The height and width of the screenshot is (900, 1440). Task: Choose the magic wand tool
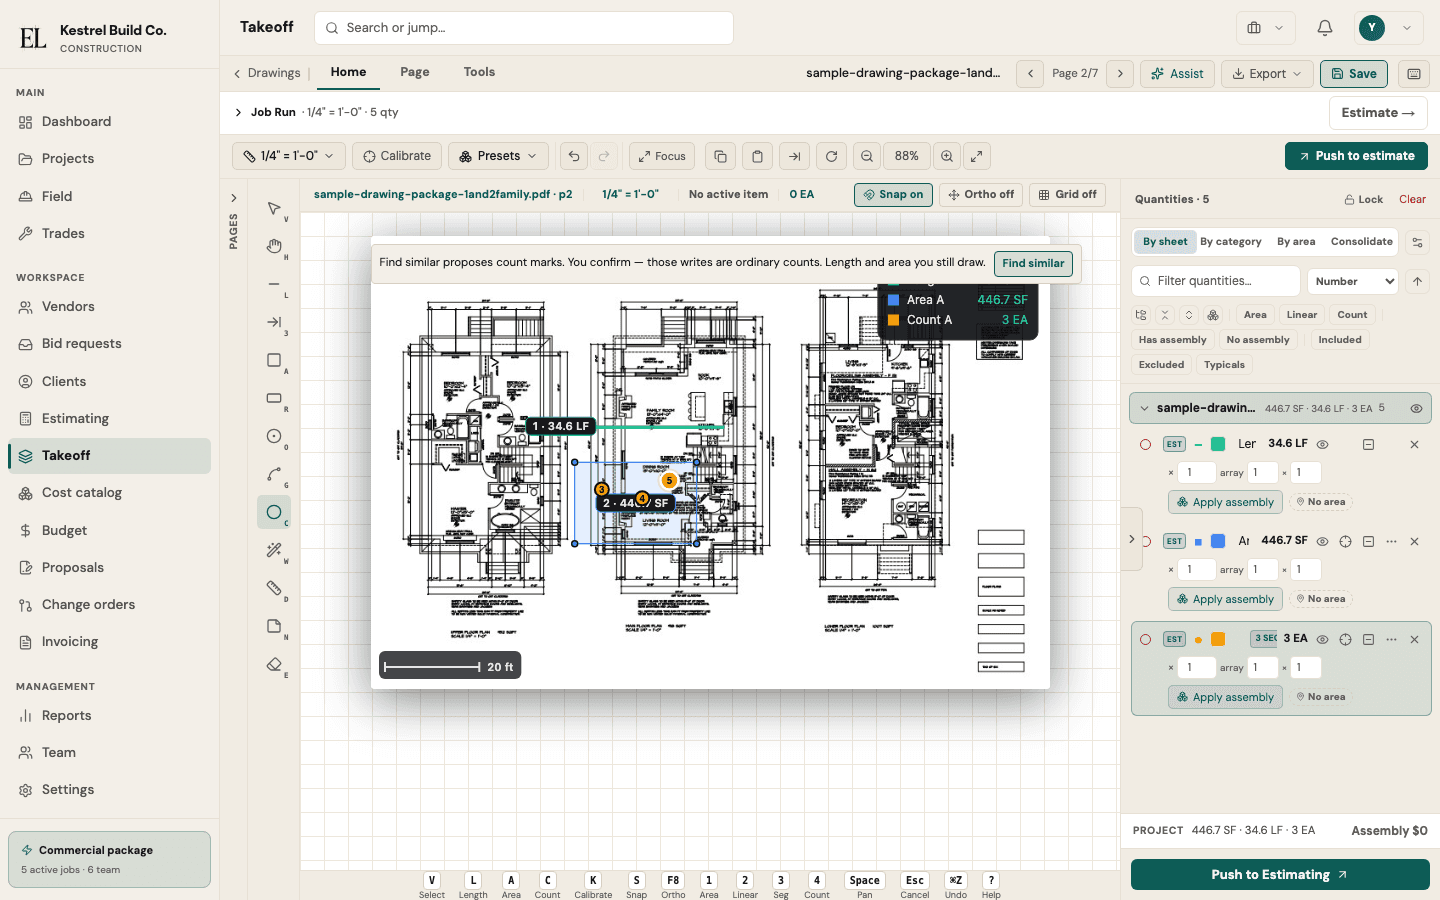click(x=274, y=550)
